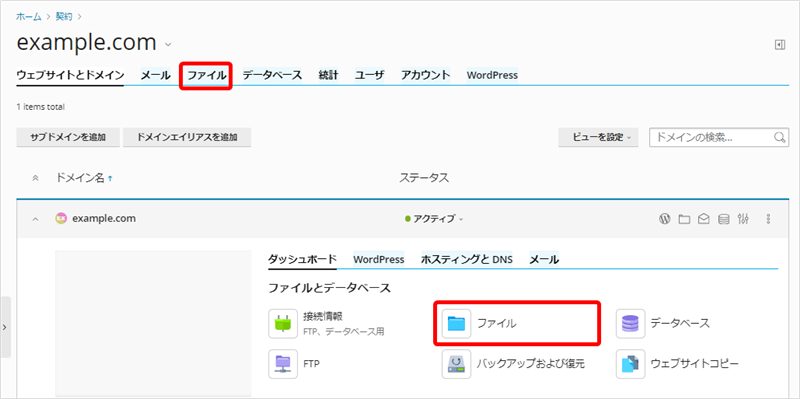The image size is (800, 399).
Task: Open mail envelope icon in example.com row
Action: [x=704, y=219]
